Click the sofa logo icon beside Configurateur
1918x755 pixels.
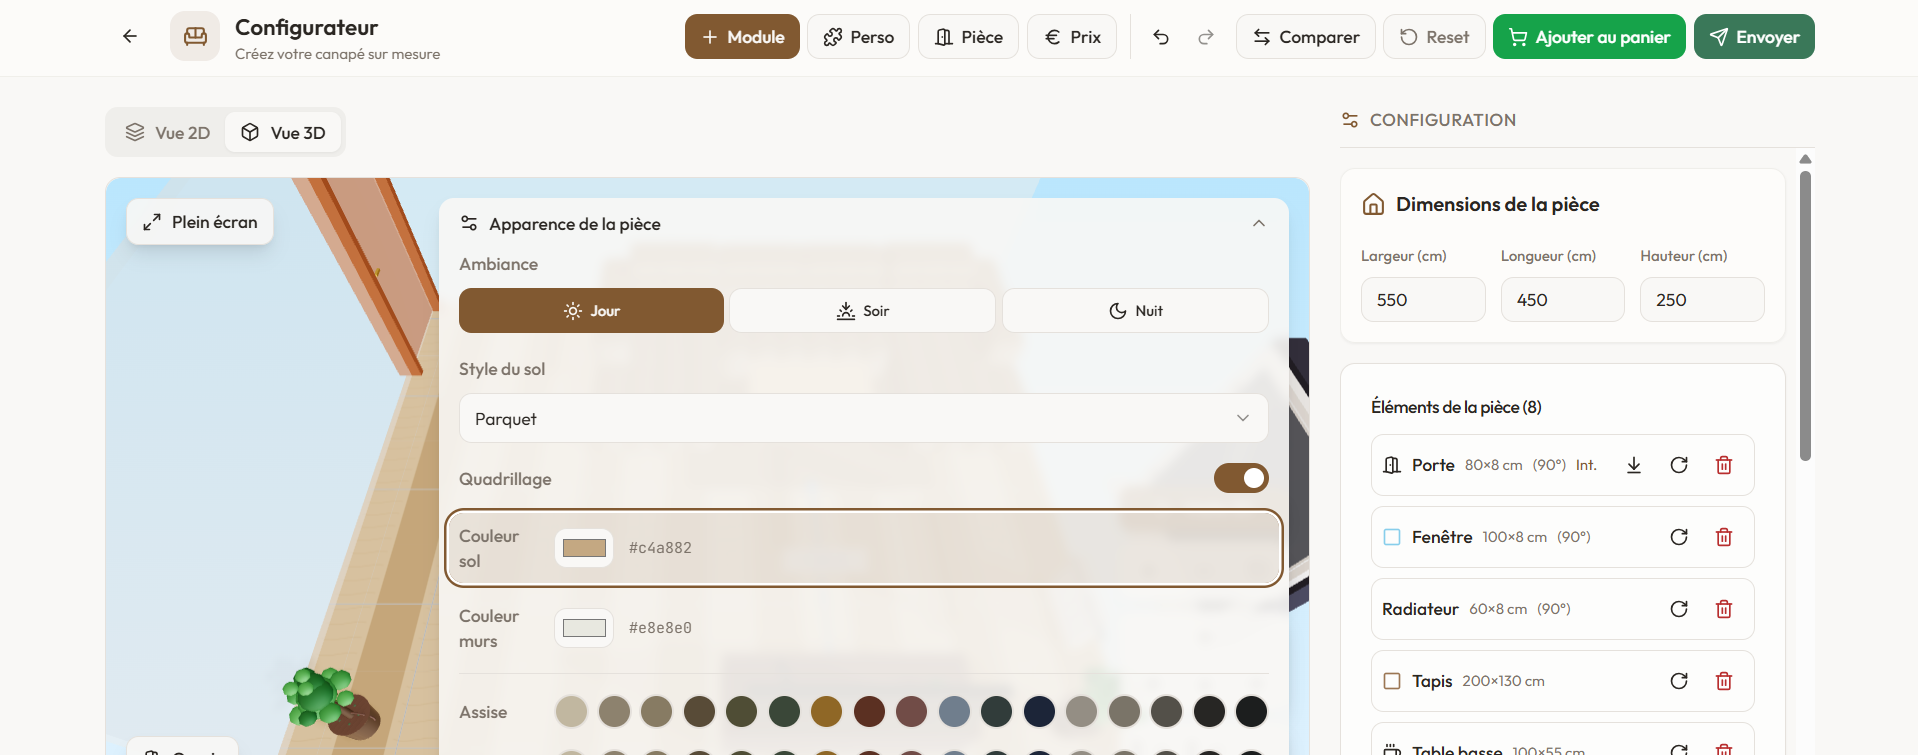[195, 36]
